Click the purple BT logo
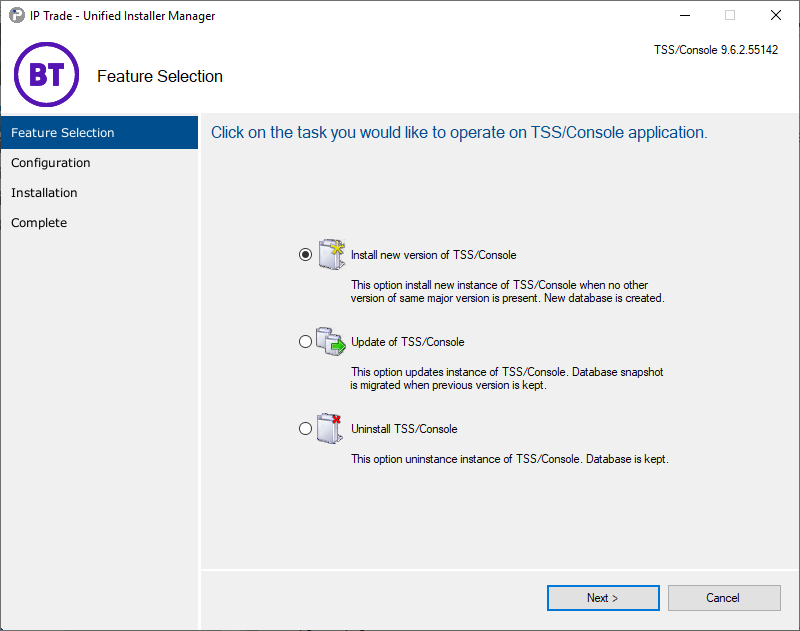 tap(46, 74)
